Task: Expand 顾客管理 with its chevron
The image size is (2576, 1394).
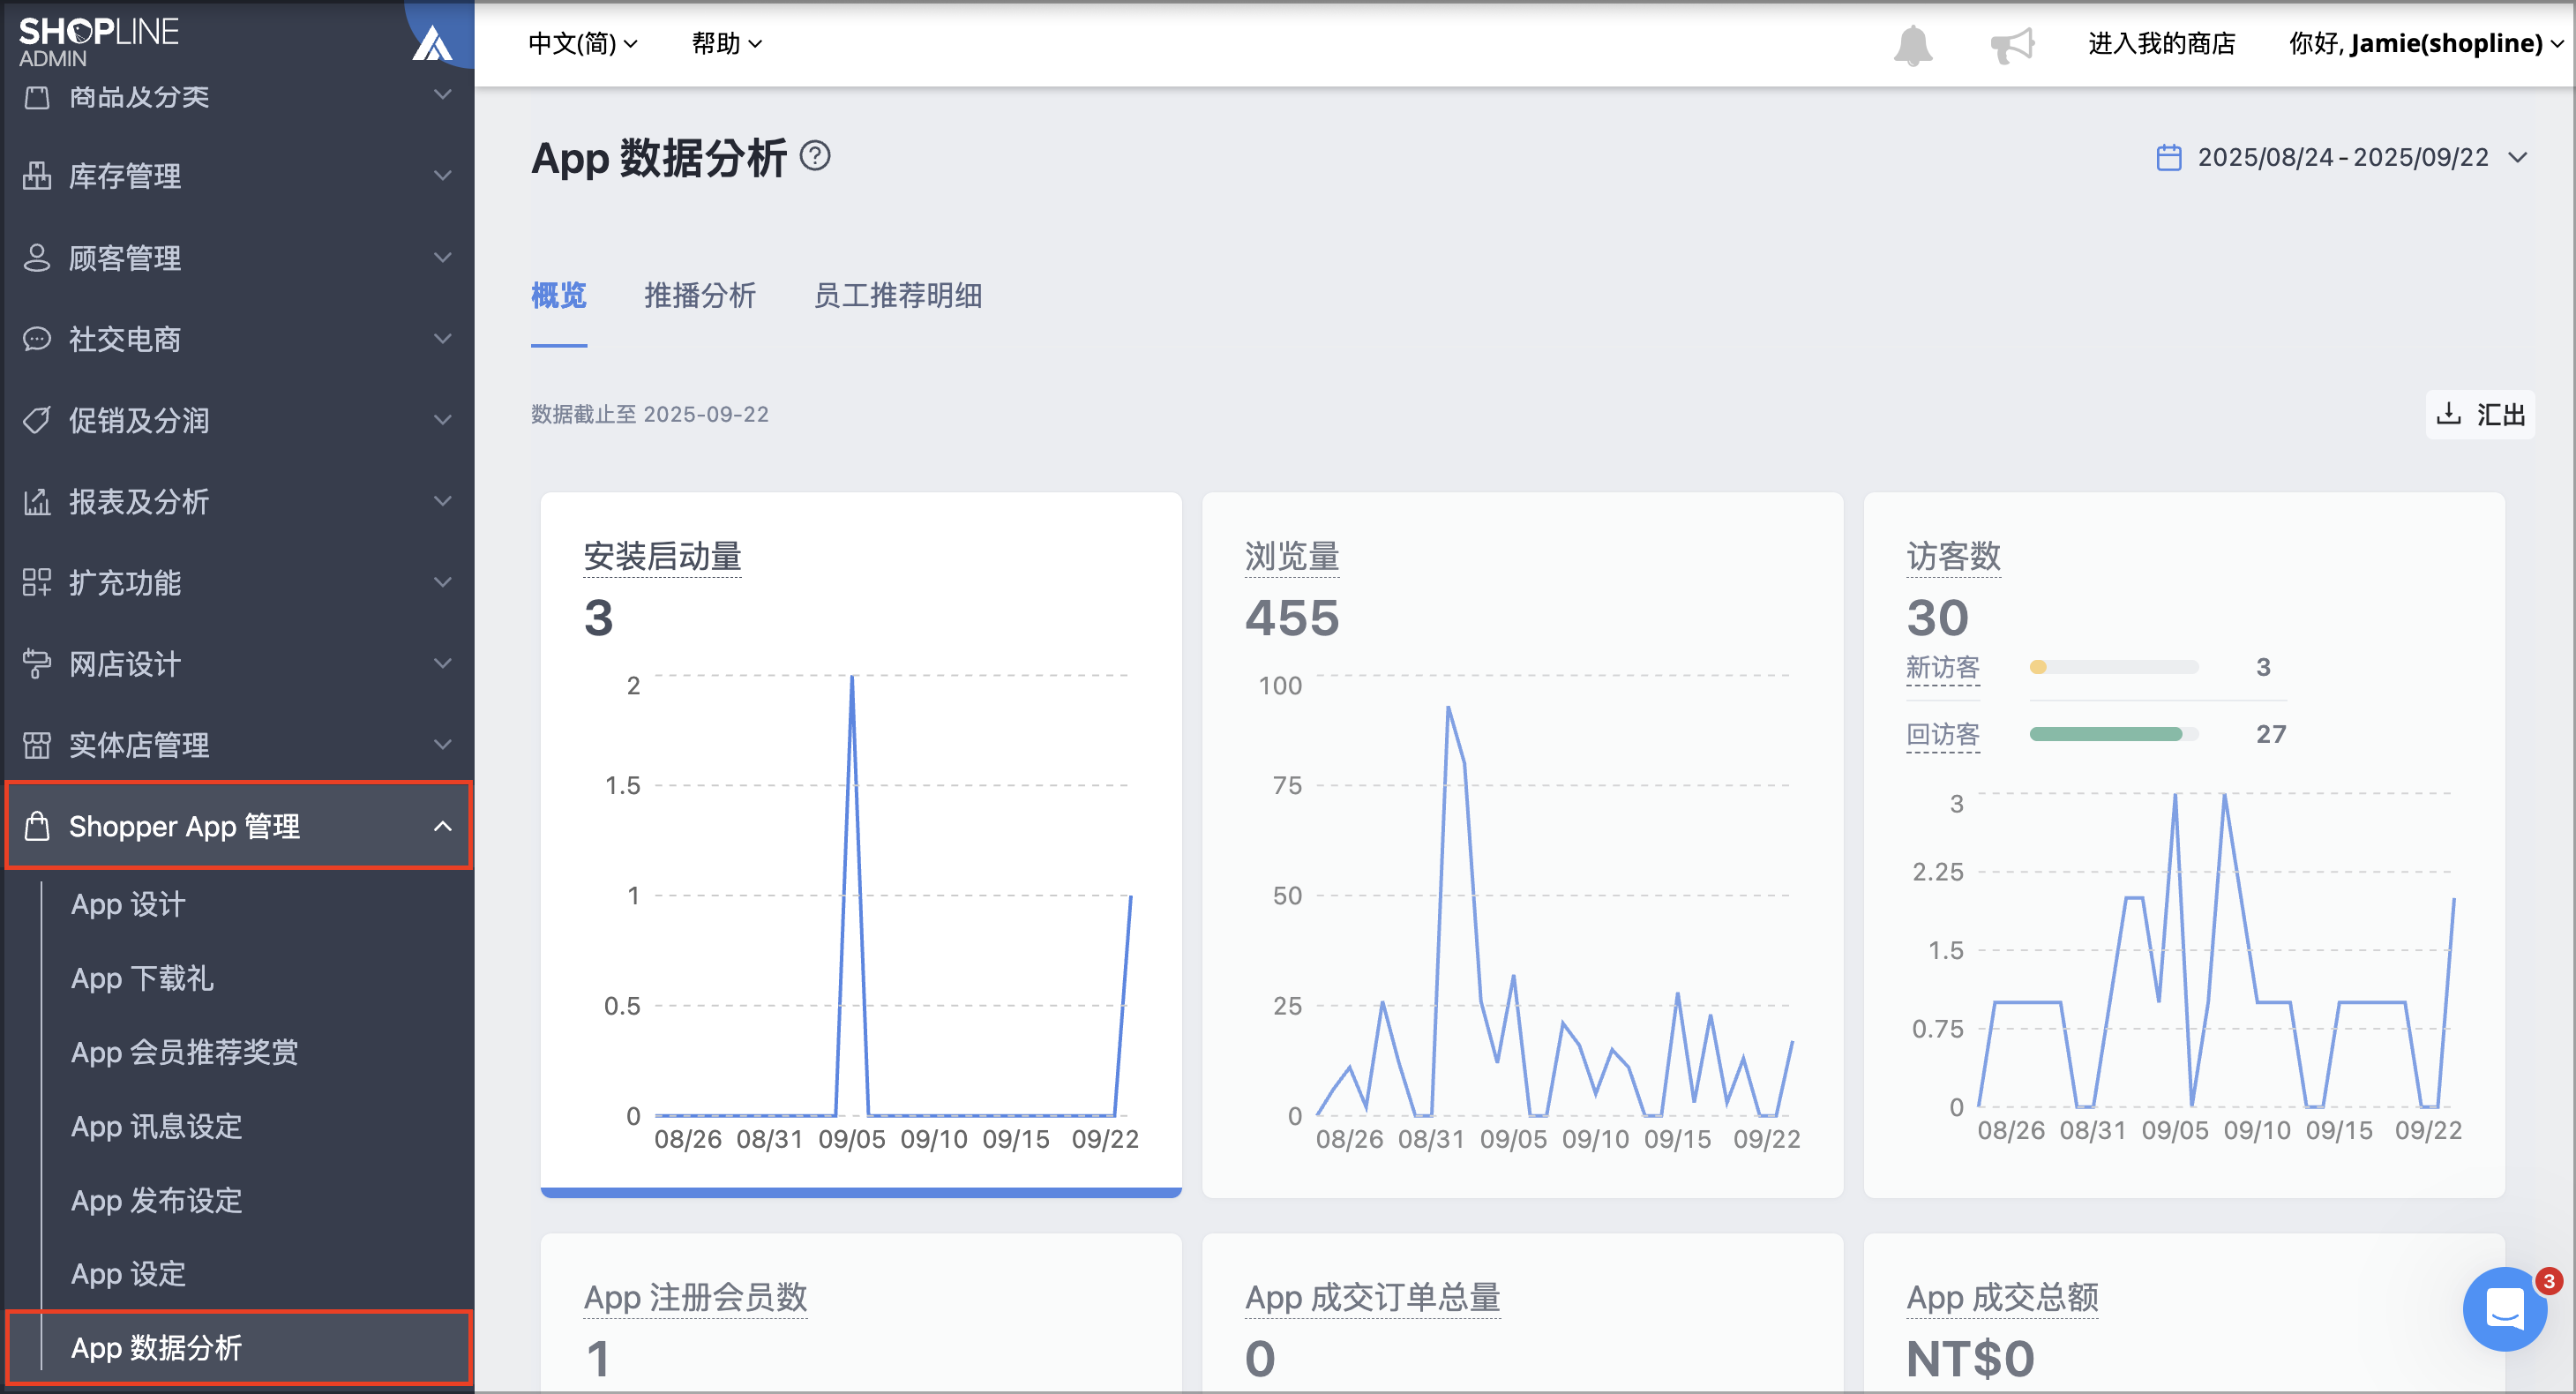Action: pyautogui.click(x=442, y=258)
